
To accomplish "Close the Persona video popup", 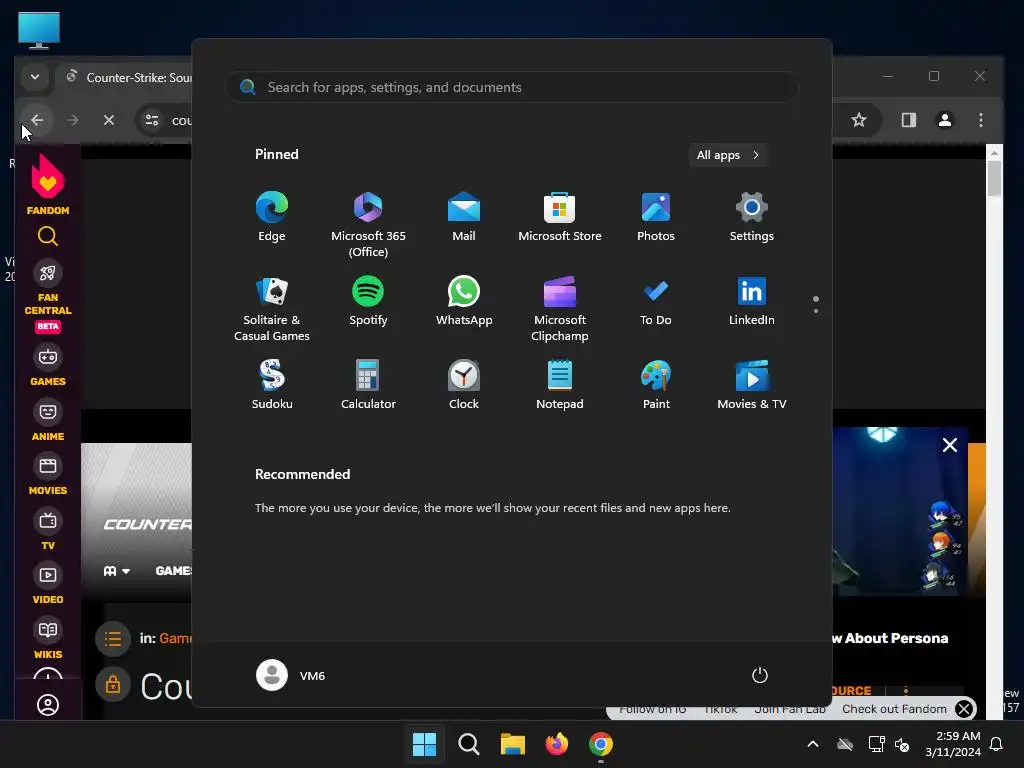I will (x=950, y=445).
